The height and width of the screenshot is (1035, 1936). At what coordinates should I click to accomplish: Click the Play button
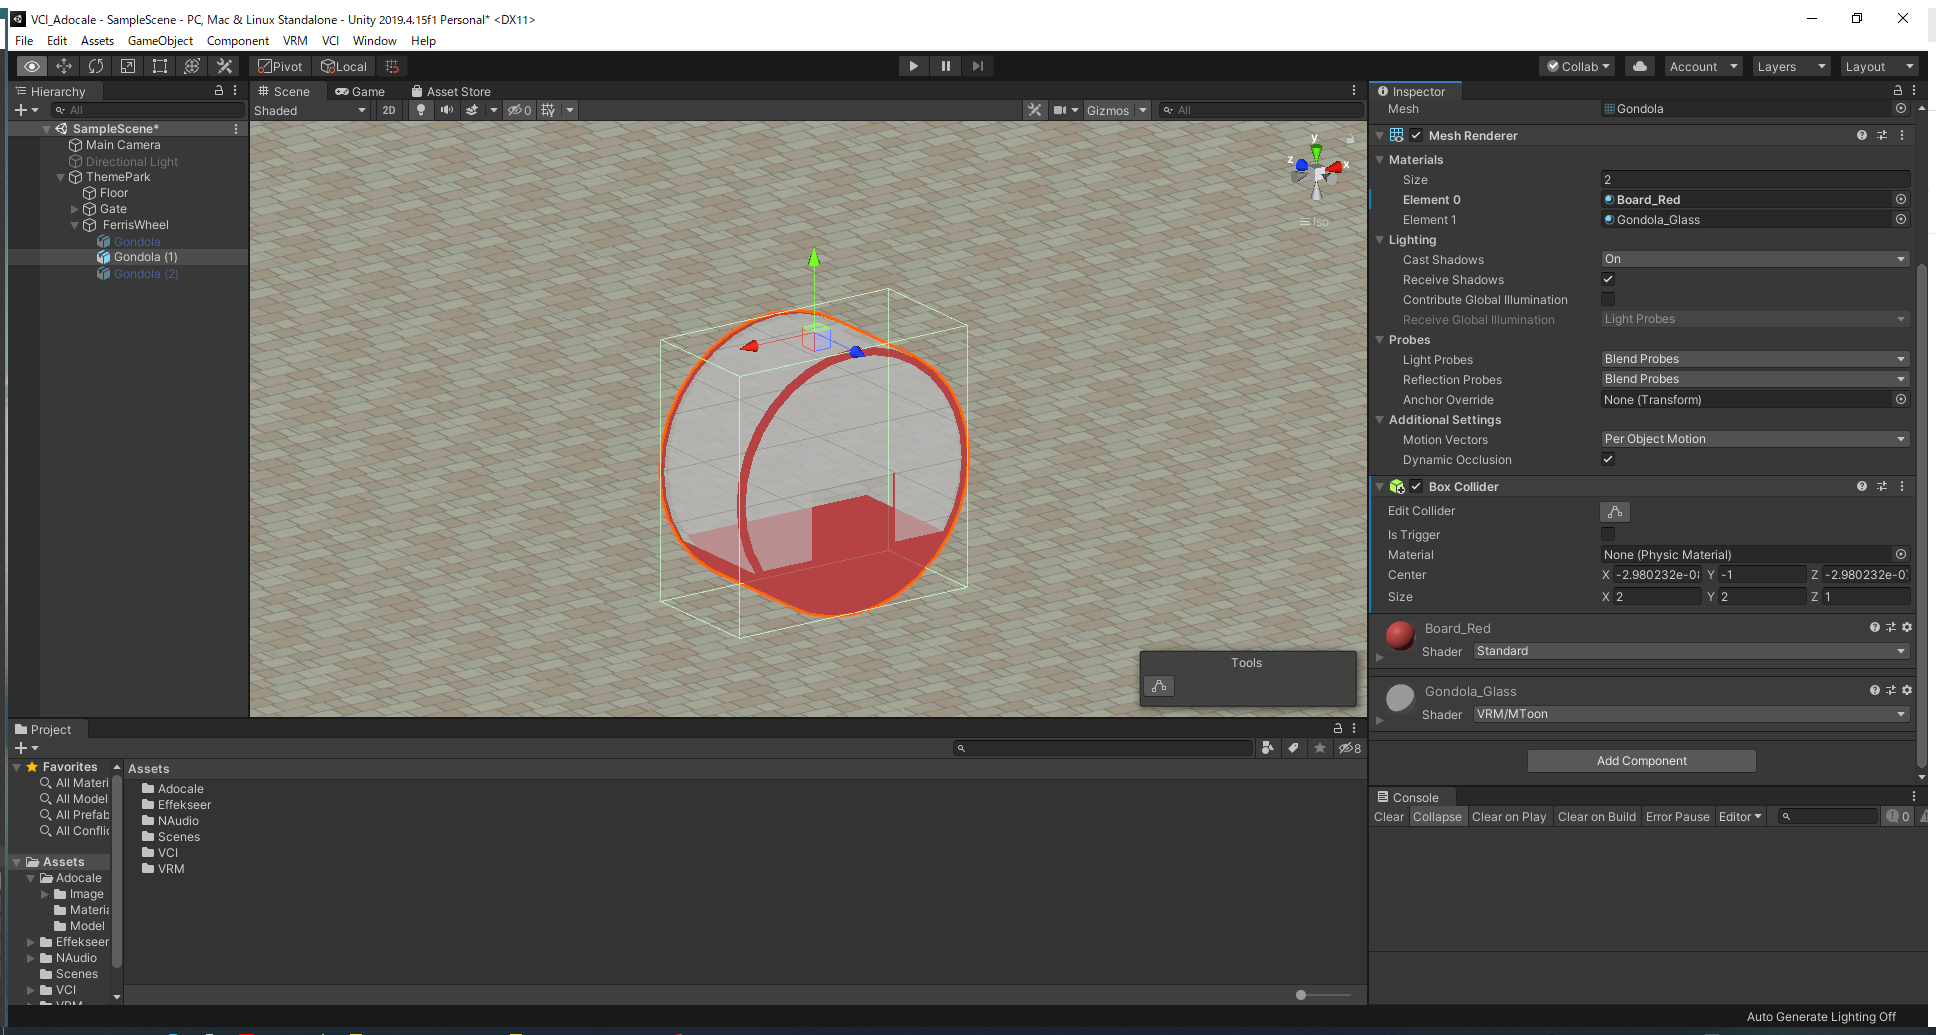(x=913, y=66)
